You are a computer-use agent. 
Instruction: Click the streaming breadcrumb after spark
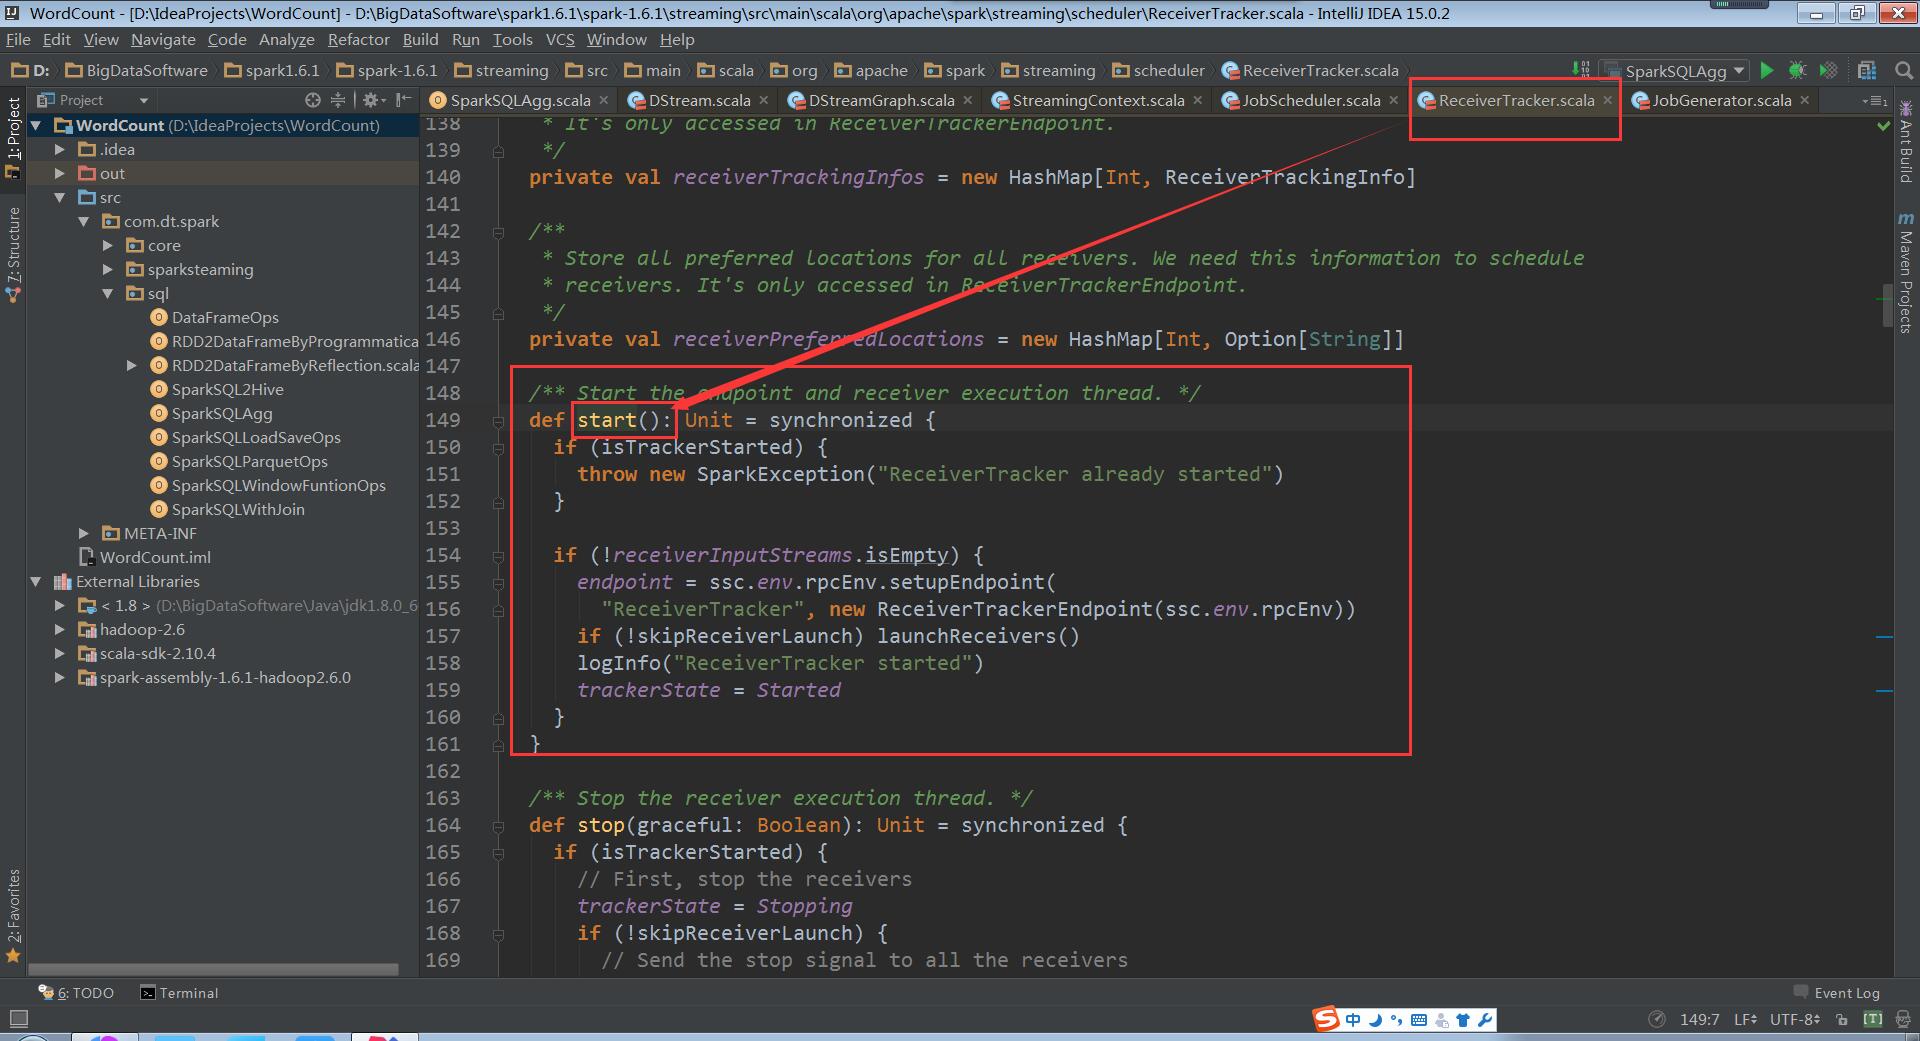pos(1048,70)
